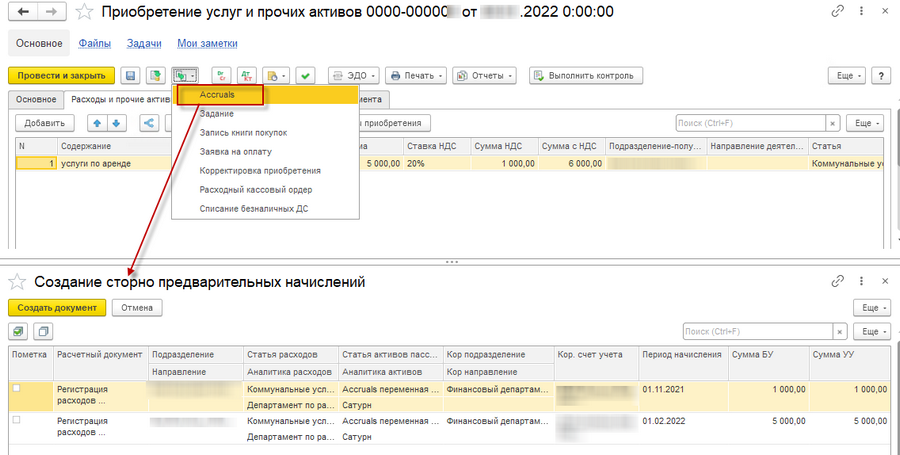Show Dr/Cr postings icon
900x455 pixels.
point(221,76)
